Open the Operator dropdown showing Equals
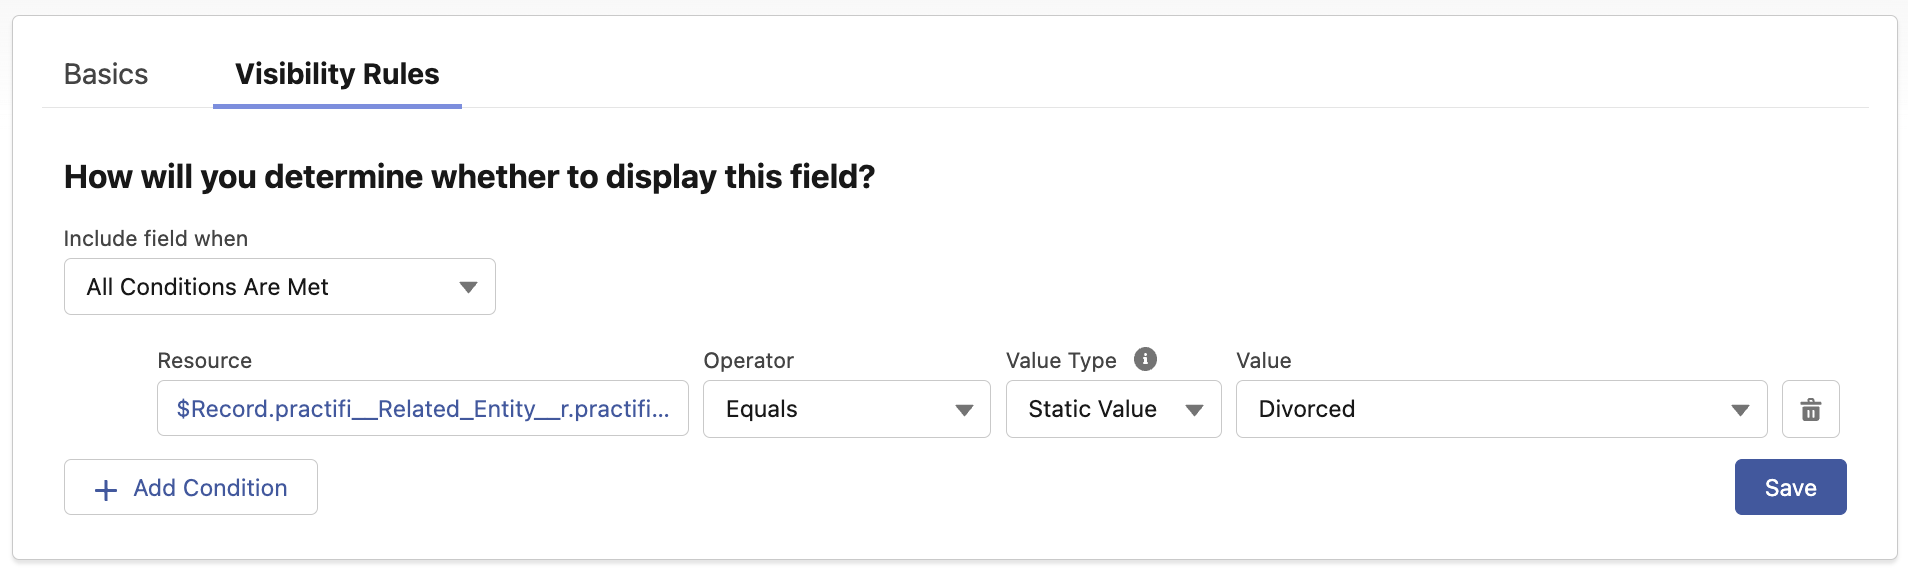 [x=846, y=409]
